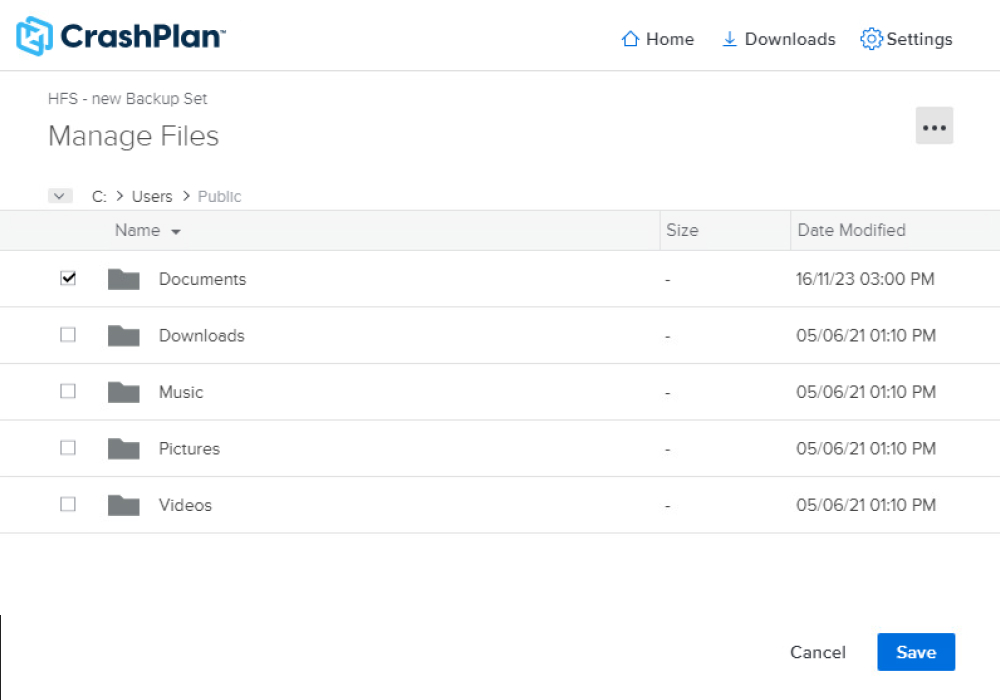This screenshot has height=700, width=1000.
Task: Check the Downloads folder for backup
Action: tap(68, 335)
